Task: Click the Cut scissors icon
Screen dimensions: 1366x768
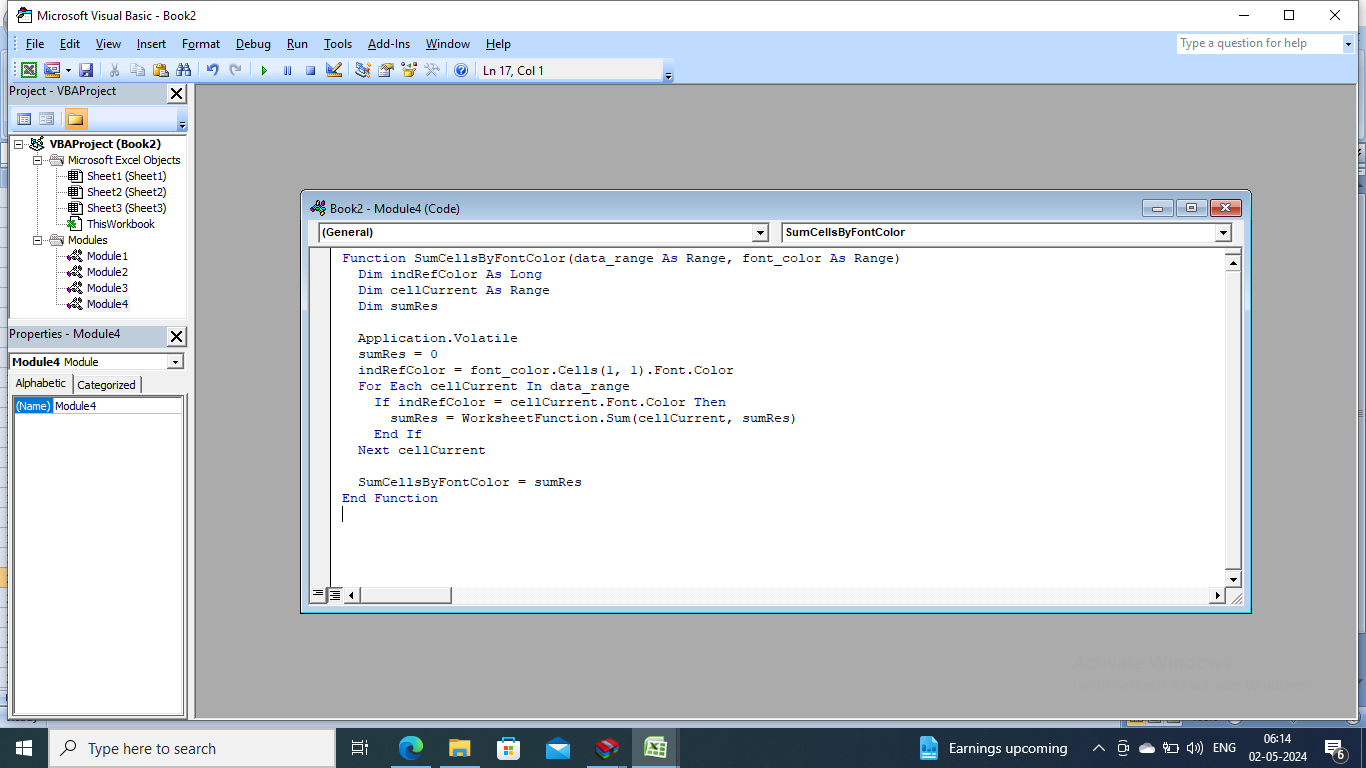Action: tap(114, 70)
